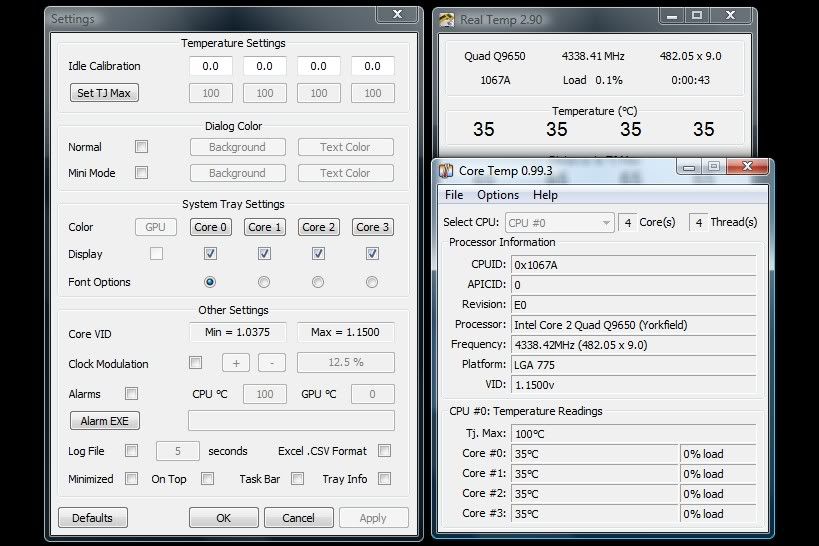Viewport: 819px width, 546px height.
Task: Close the Real Temp window
Action: pyautogui.click(x=730, y=16)
